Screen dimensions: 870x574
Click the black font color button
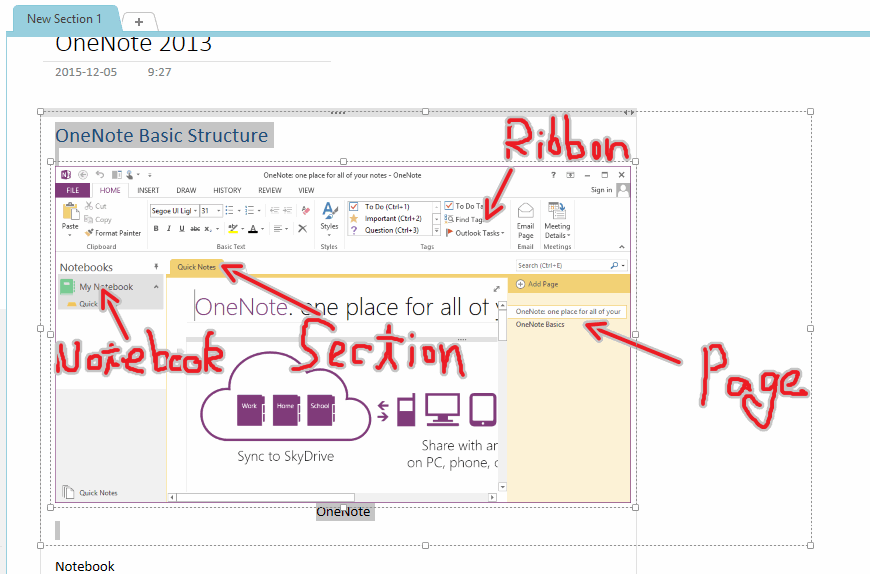(253, 228)
